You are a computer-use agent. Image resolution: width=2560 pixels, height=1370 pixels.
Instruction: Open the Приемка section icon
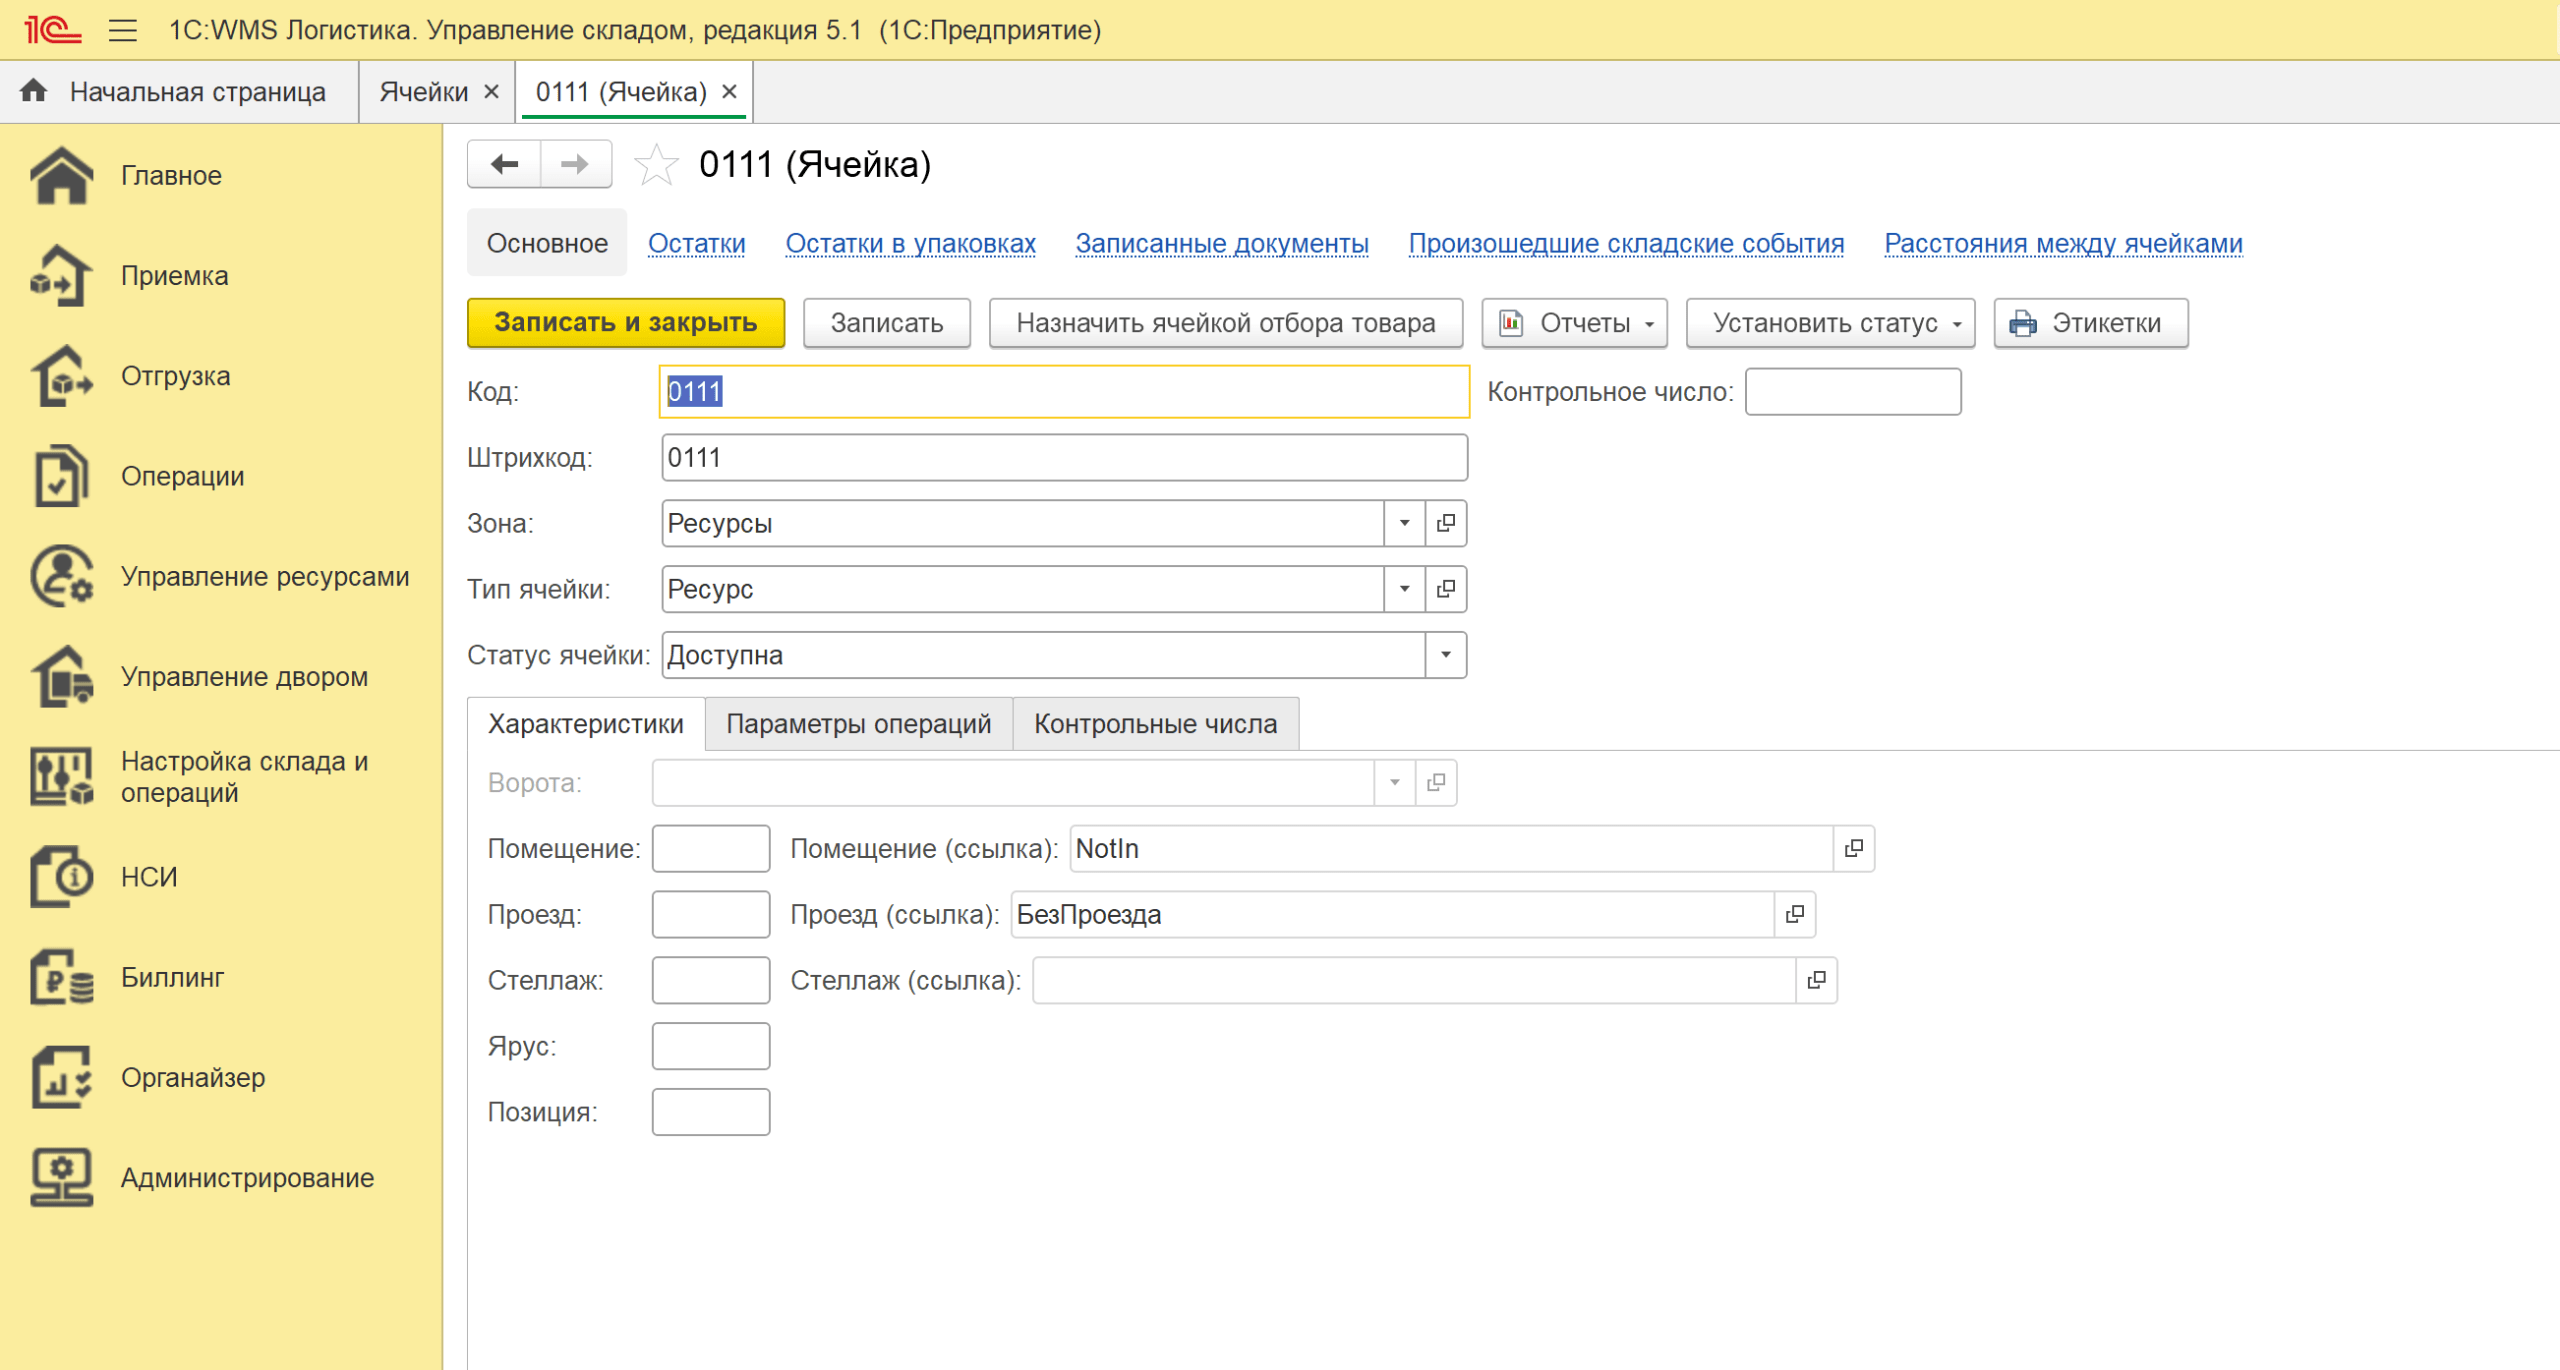(x=61, y=276)
